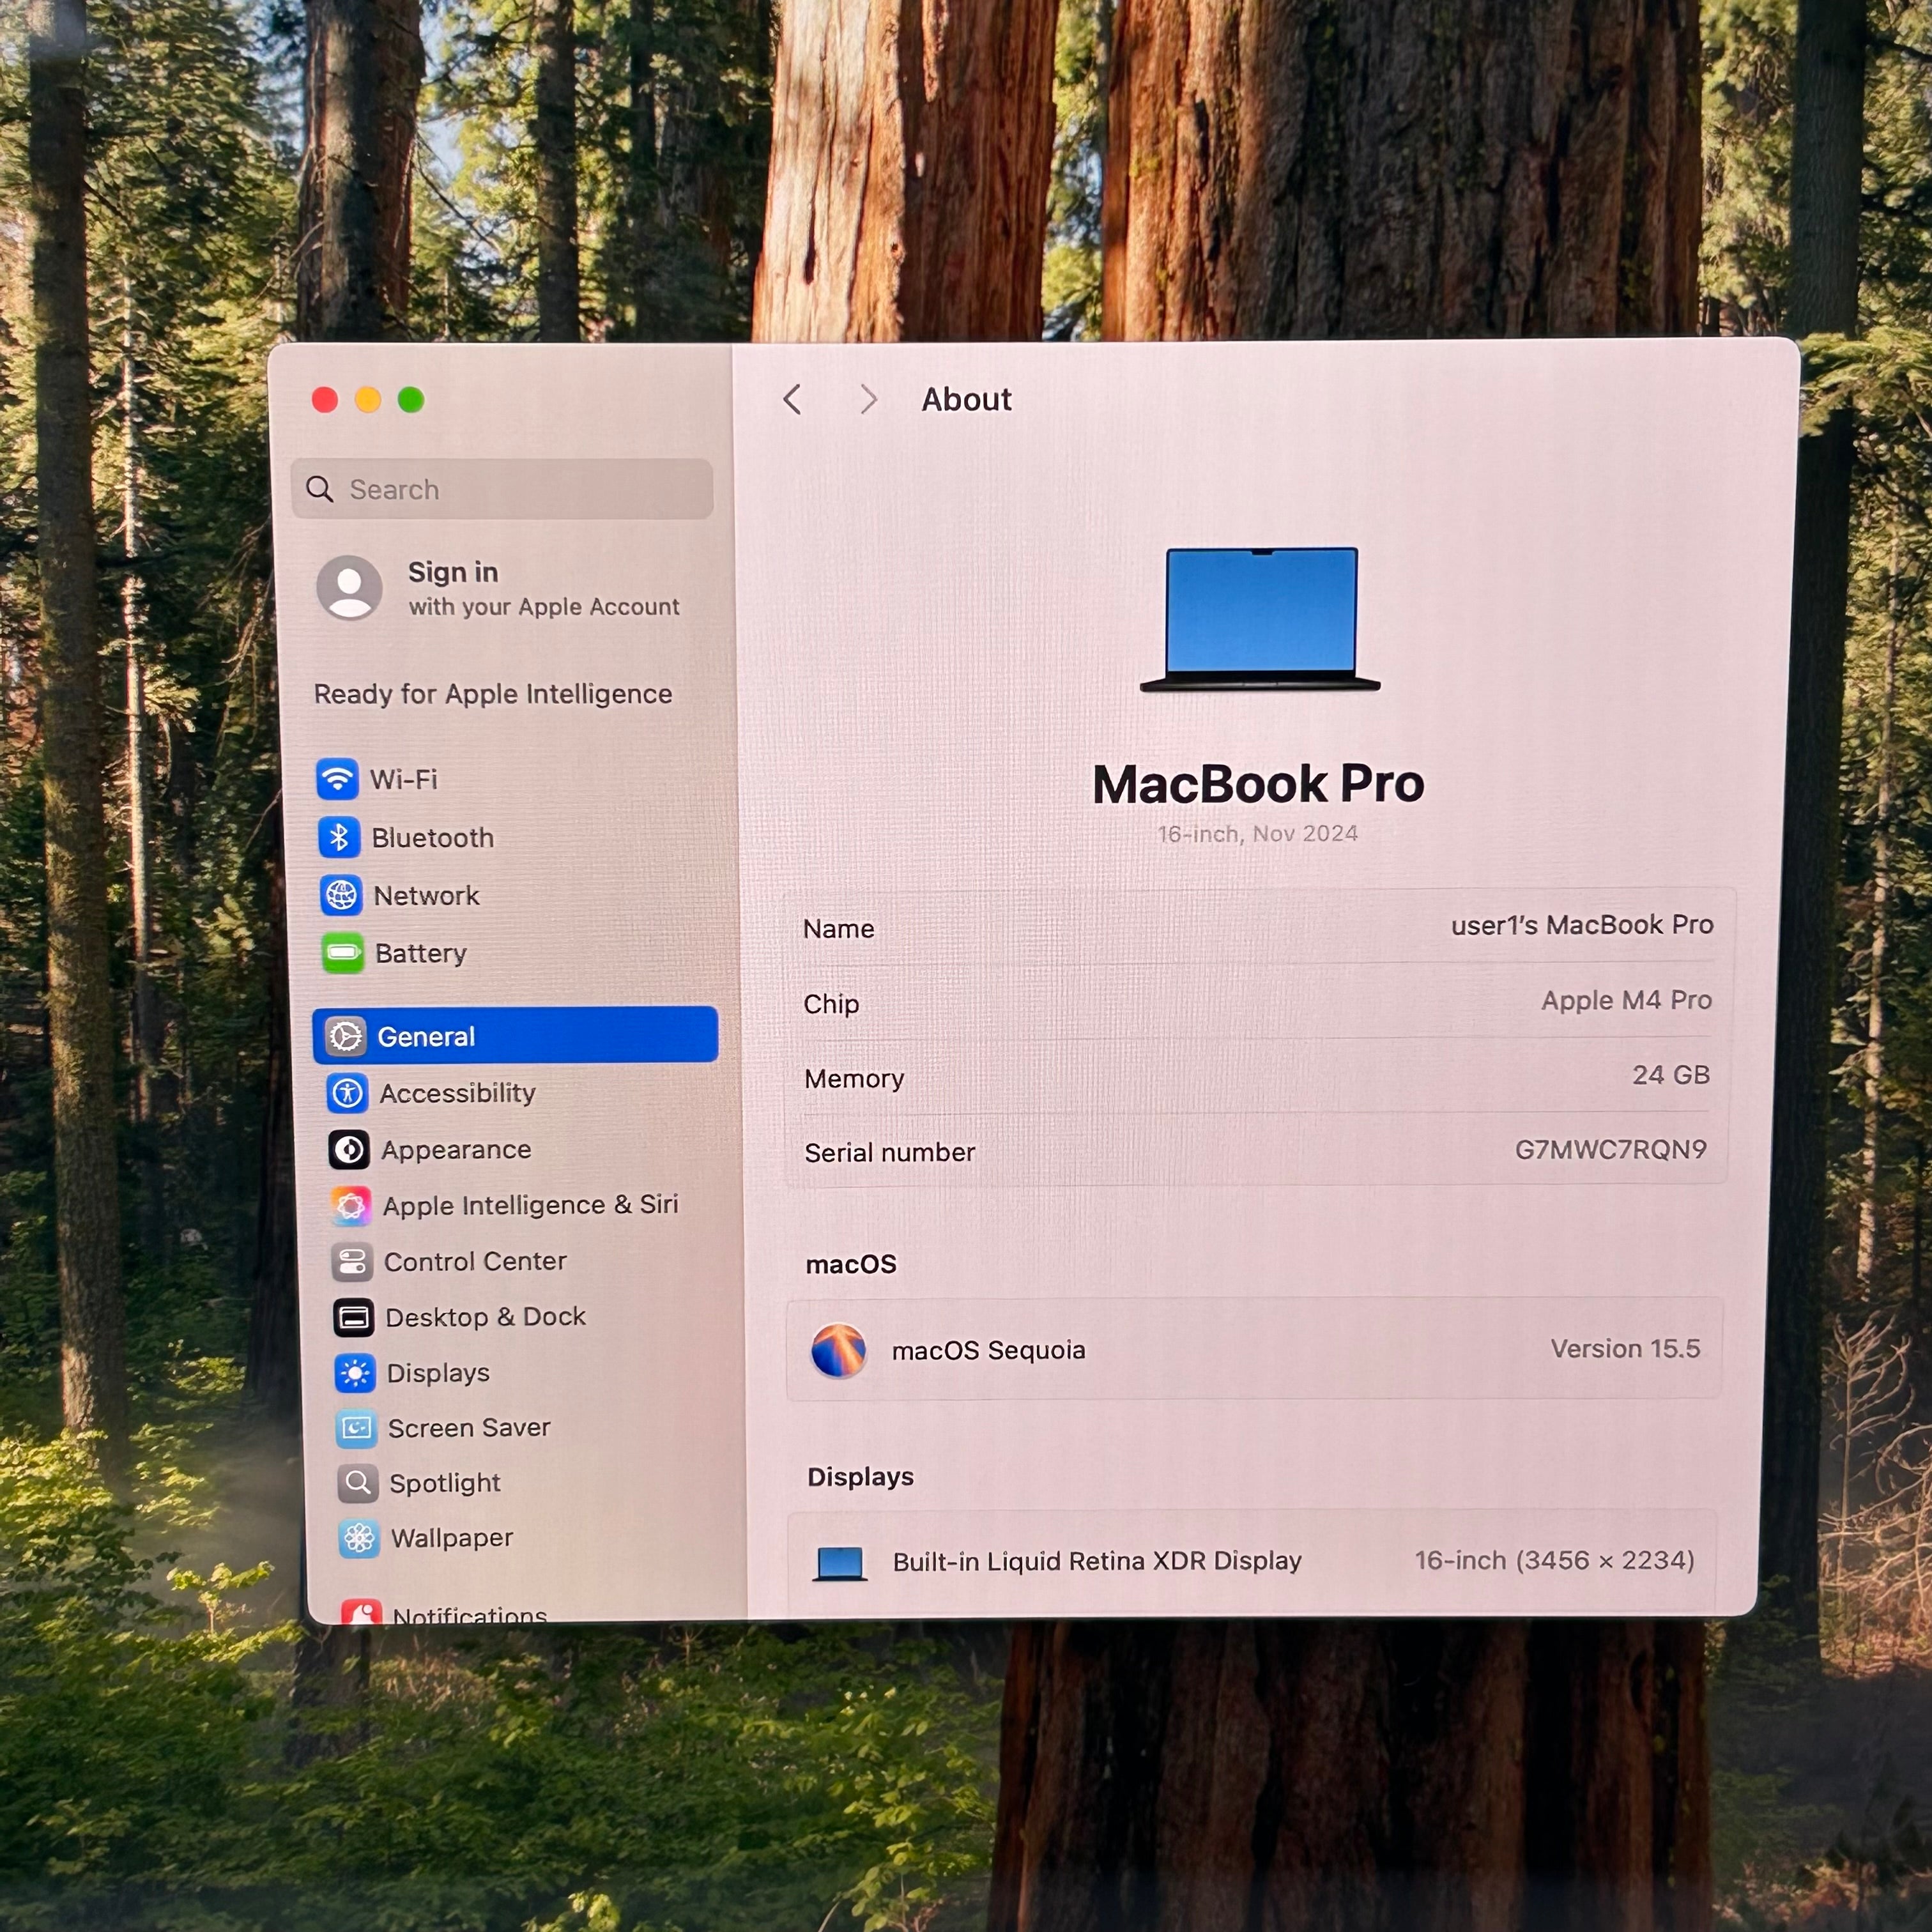Go back with the left chevron
1932x1932 pixels.
click(x=792, y=399)
